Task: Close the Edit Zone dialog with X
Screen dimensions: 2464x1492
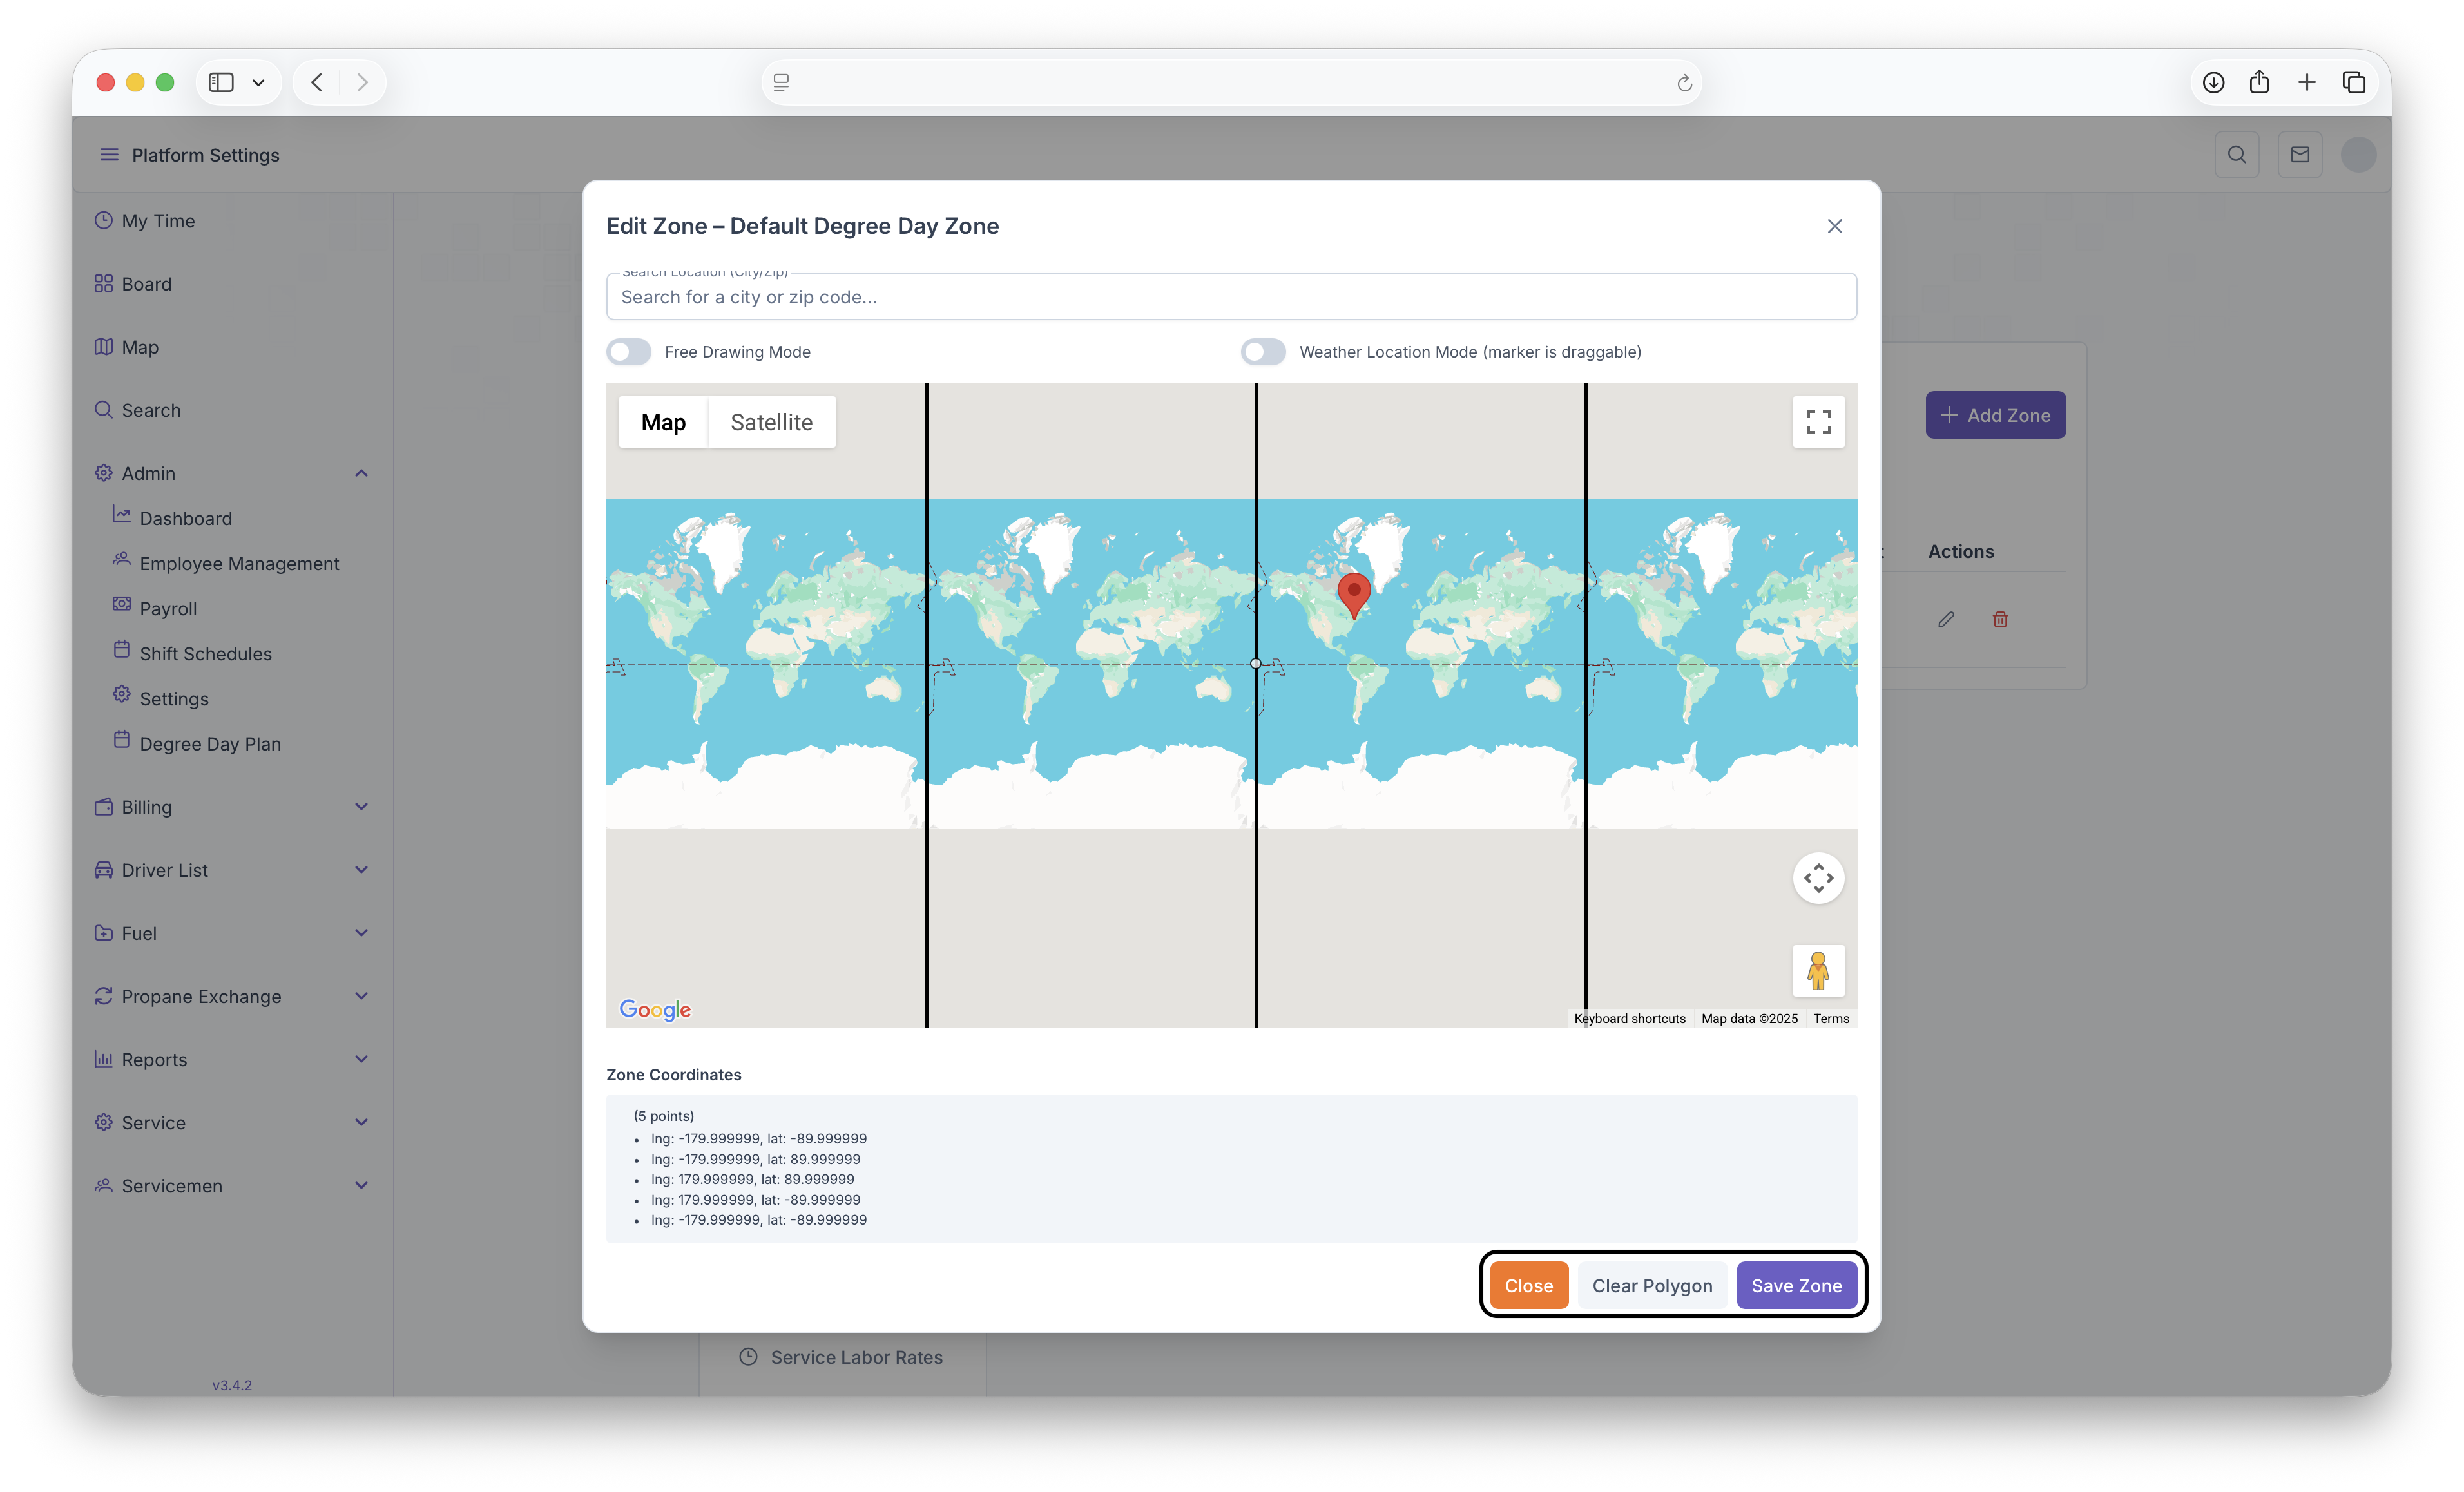Action: pyautogui.click(x=1834, y=226)
